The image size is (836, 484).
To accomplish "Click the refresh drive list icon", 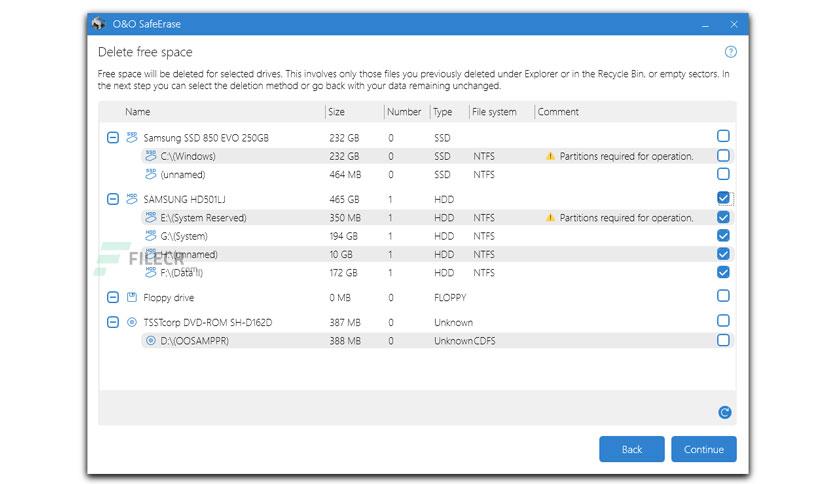I will 724,412.
